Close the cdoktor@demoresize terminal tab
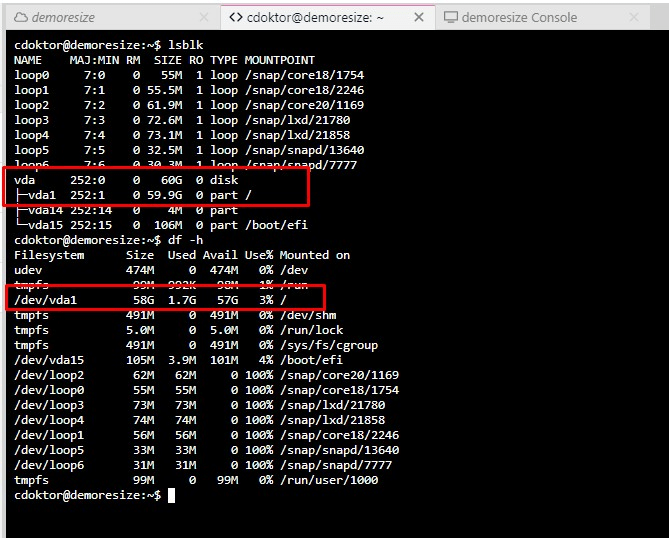Viewport: 669px width, 538px height. pyautogui.click(x=420, y=17)
